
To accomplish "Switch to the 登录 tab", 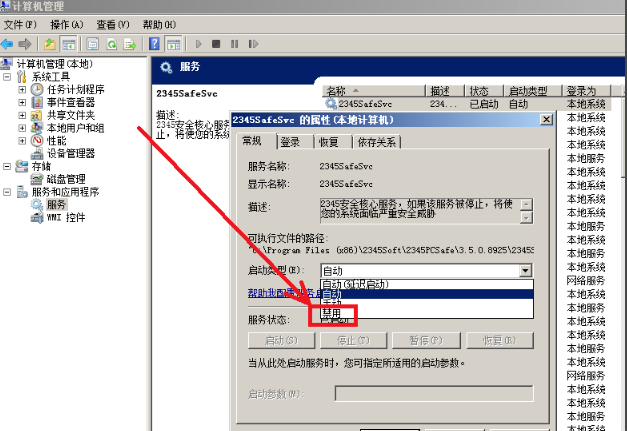I will 290,142.
